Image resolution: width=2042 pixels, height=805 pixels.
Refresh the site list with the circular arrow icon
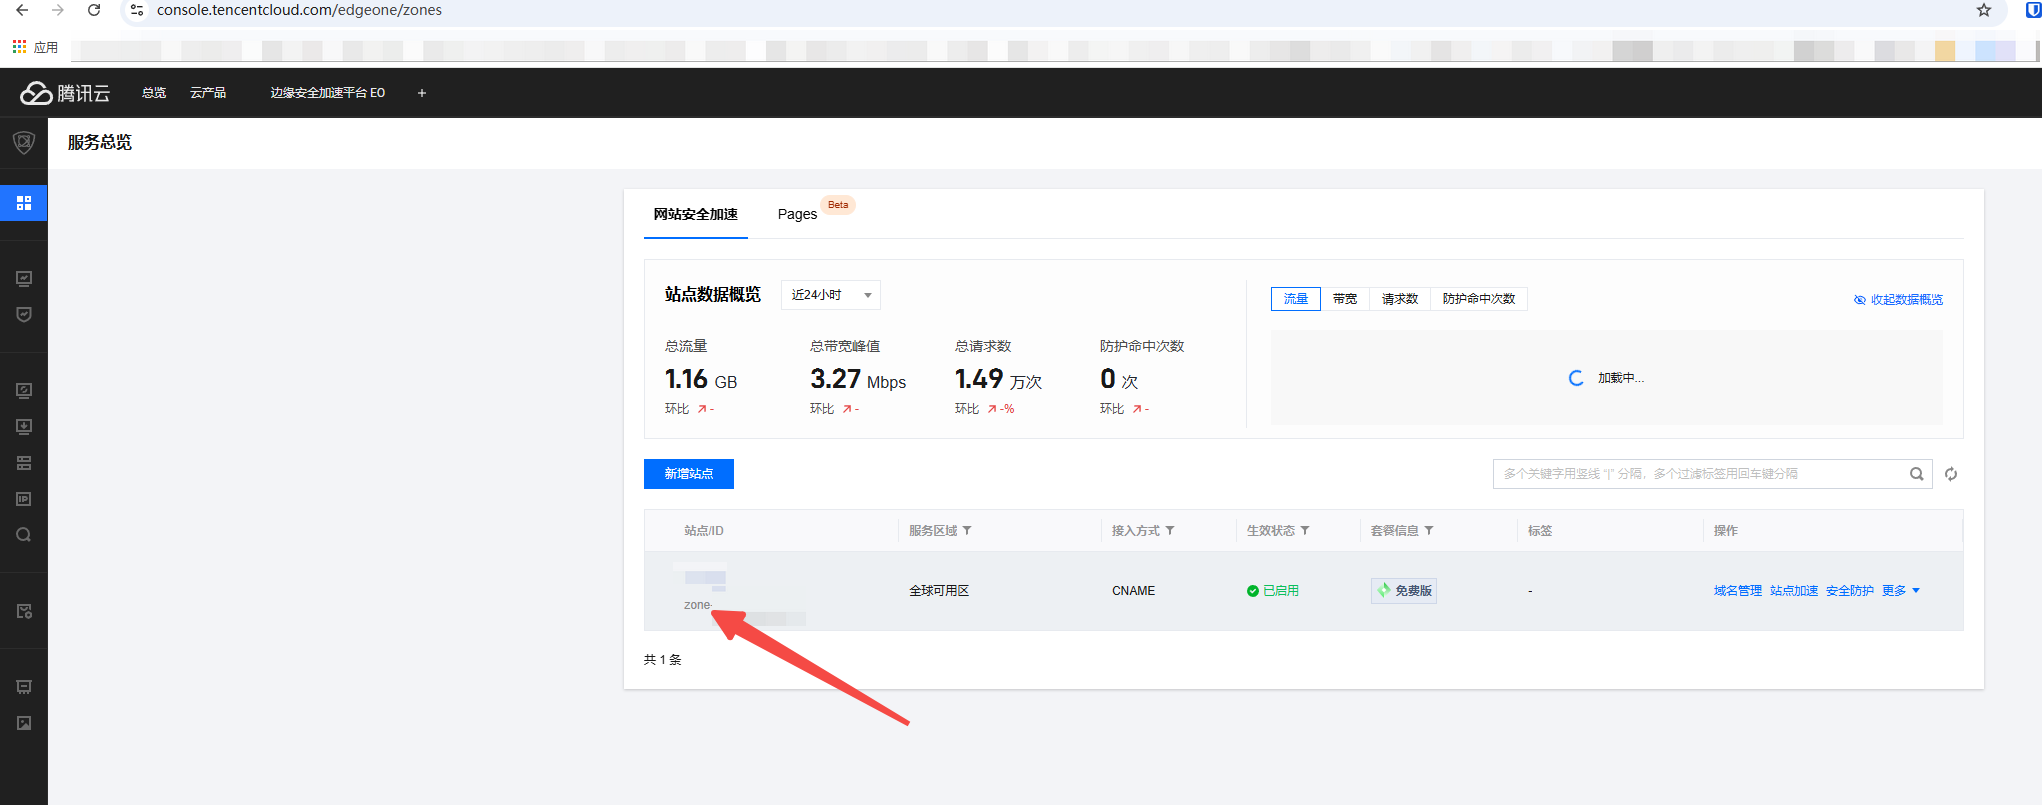1951,474
